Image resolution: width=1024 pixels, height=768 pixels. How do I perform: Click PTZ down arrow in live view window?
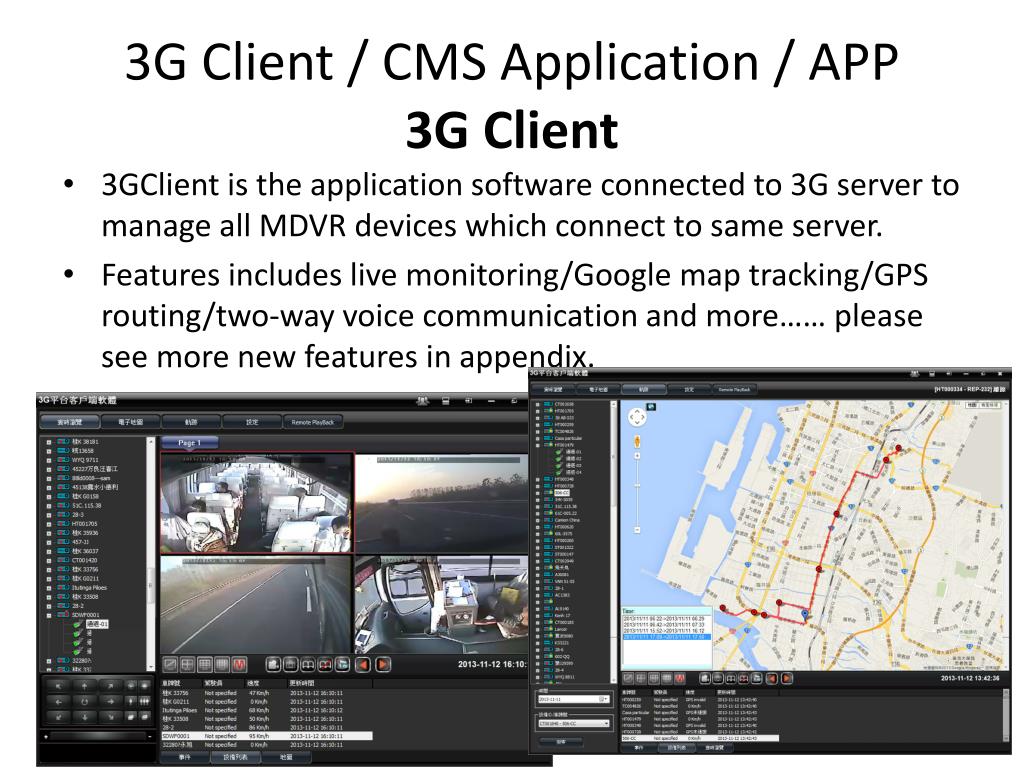(x=84, y=716)
